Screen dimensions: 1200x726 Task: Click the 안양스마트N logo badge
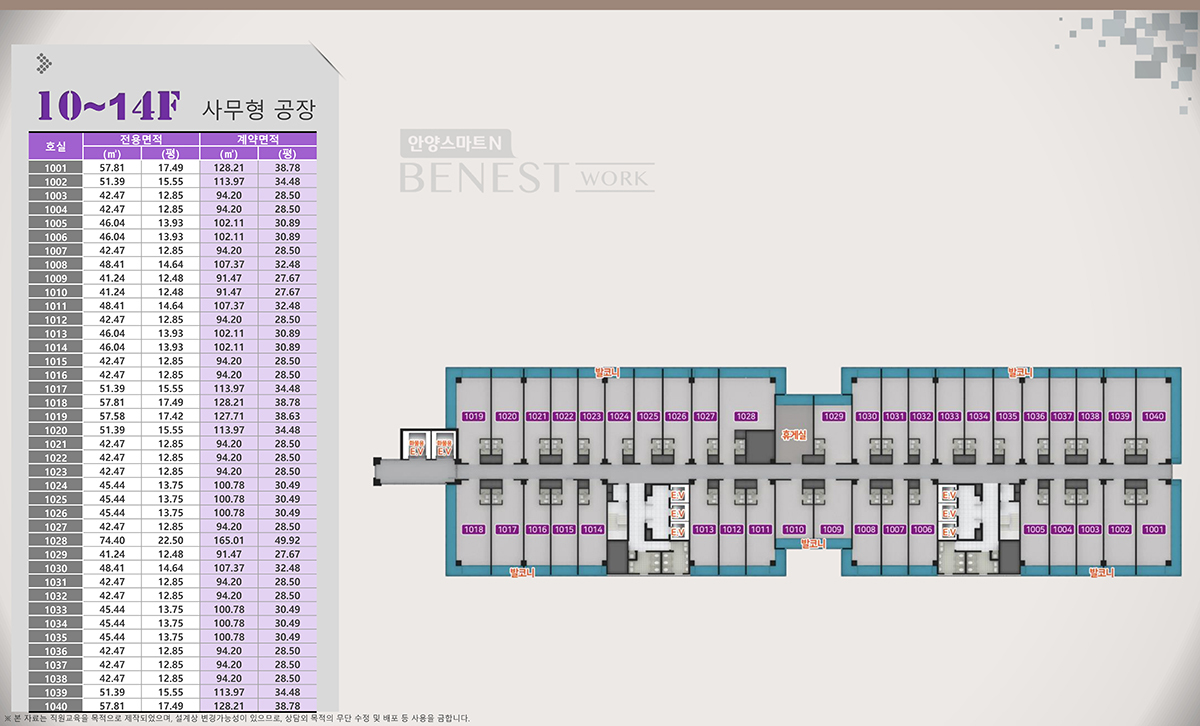click(451, 143)
